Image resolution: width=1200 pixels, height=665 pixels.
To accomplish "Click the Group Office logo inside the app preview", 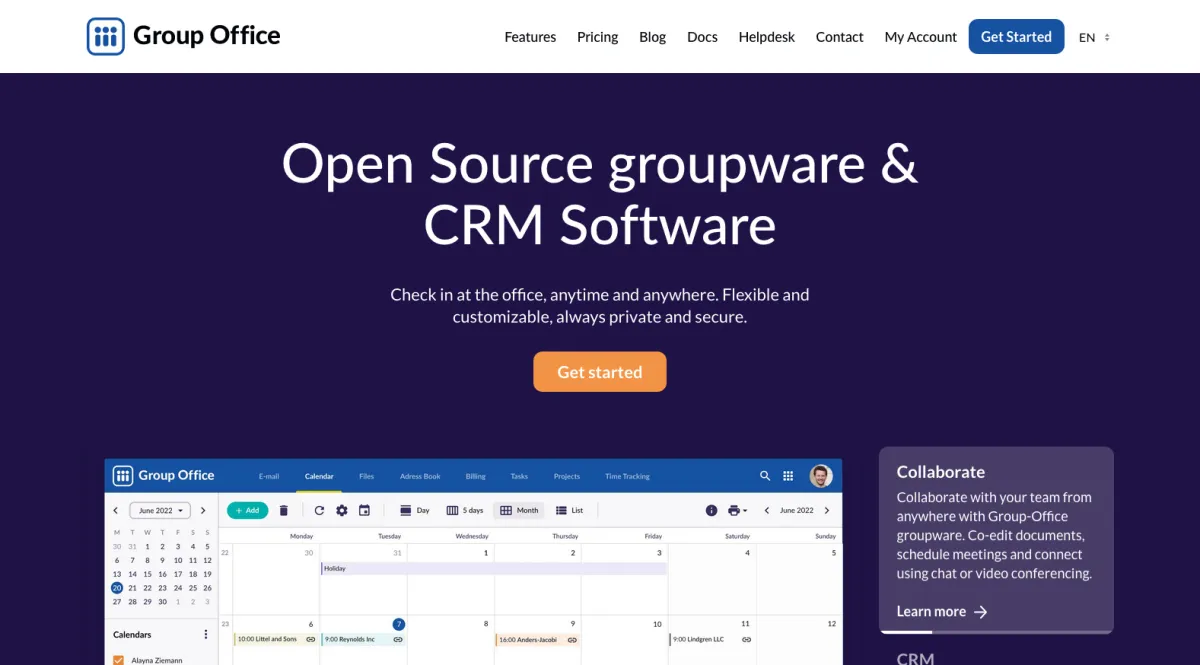I will pyautogui.click(x=164, y=475).
